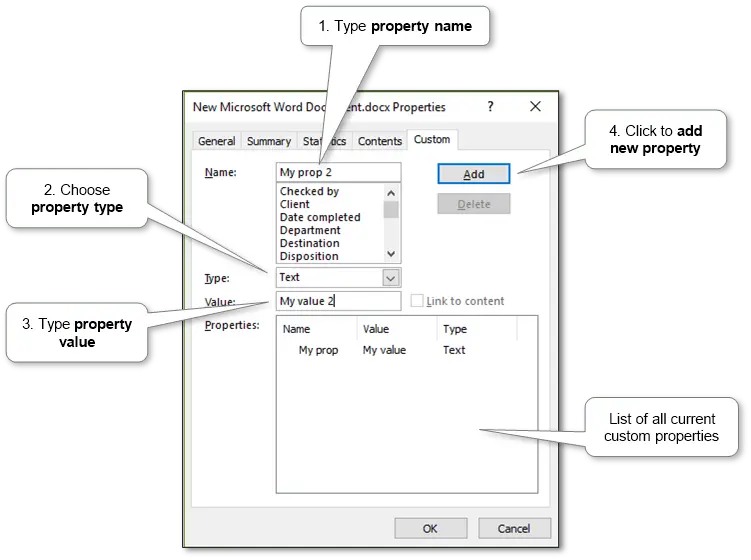The height and width of the screenshot is (560, 751).
Task: Toggle the Link to content checkbox
Action: click(417, 301)
